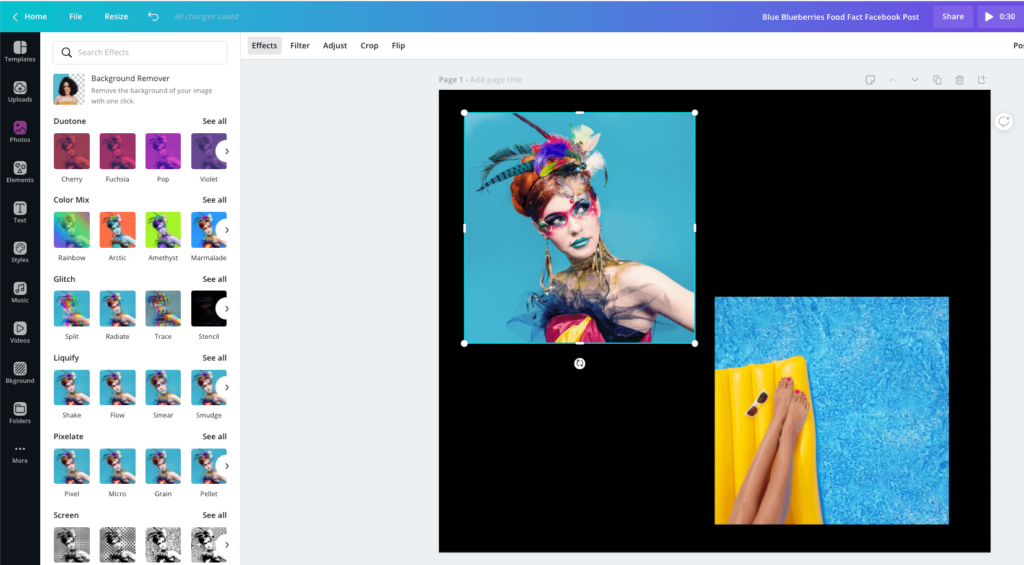Click the undo arrow icon

pos(153,16)
